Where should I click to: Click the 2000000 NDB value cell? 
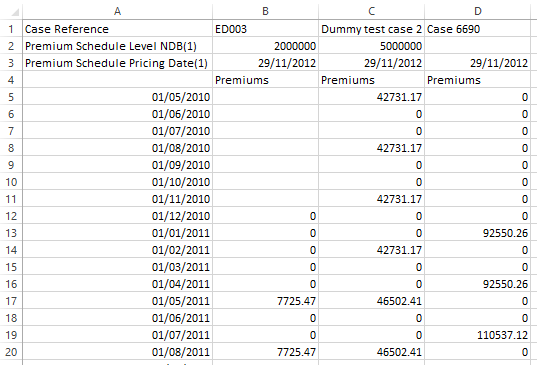[x=265, y=46]
